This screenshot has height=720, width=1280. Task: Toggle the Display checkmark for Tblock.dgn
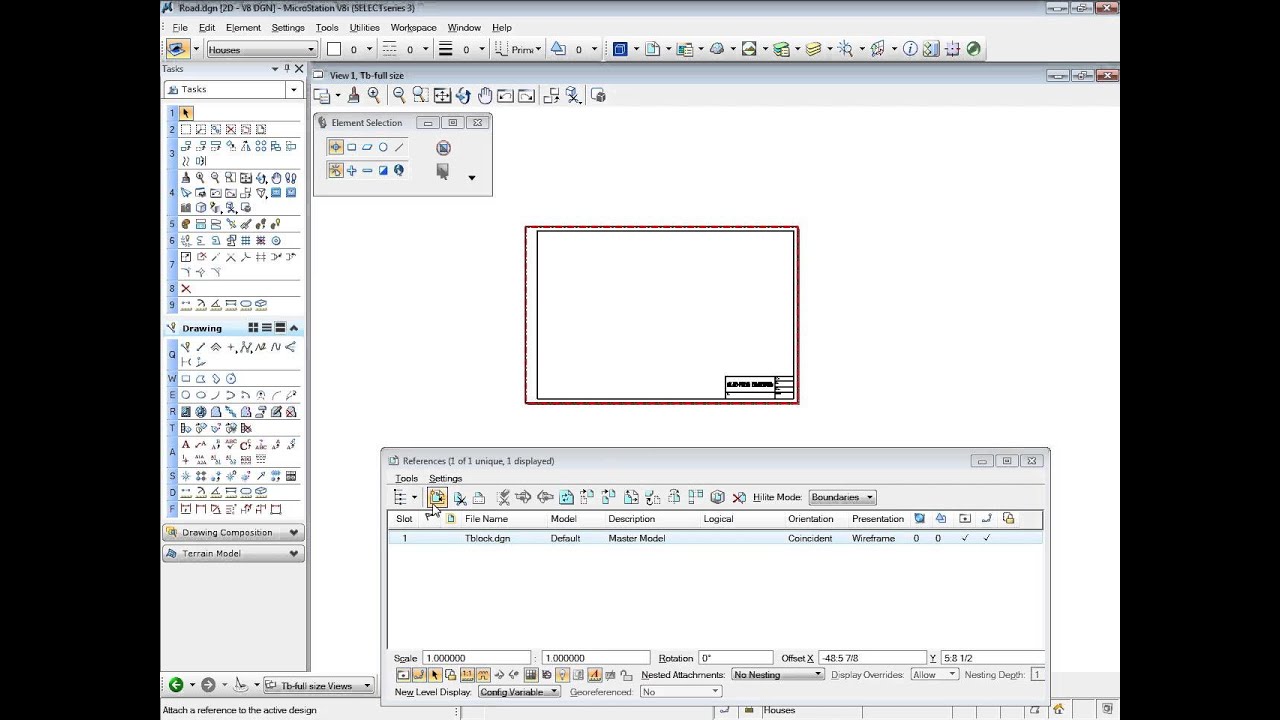coord(964,538)
